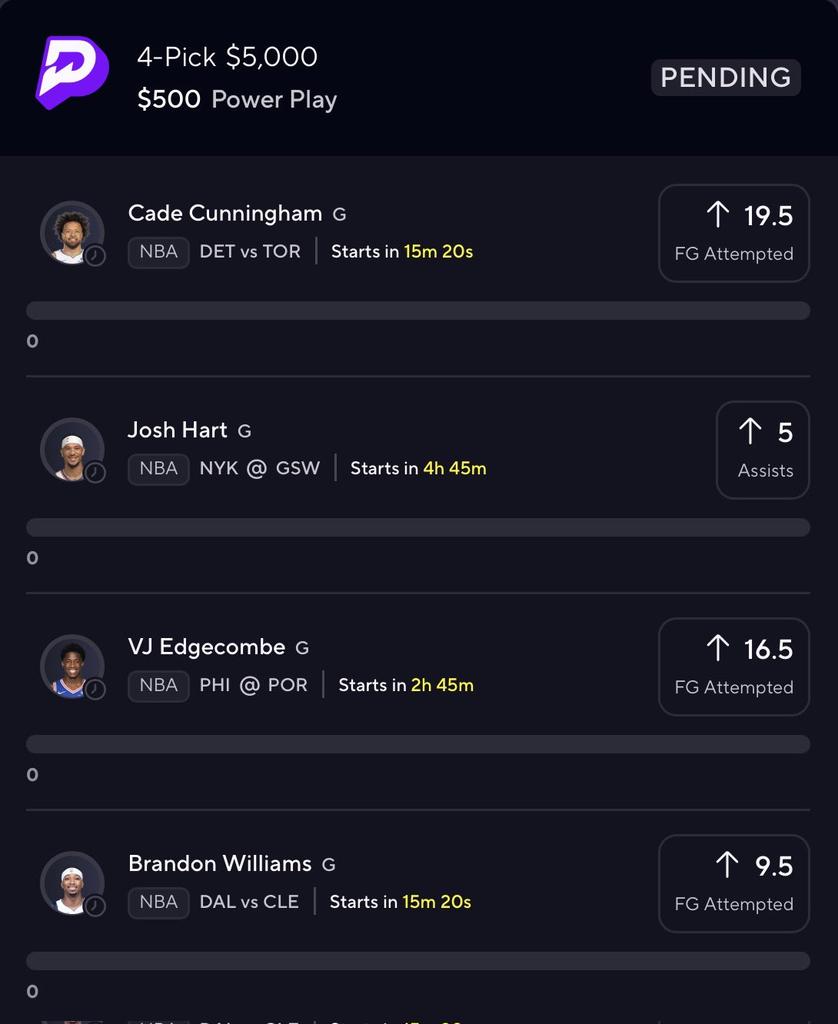Tap the up arrow on Cade Cunningham's 19.5 pick
Screen dimensions: 838x1024
tap(718, 215)
